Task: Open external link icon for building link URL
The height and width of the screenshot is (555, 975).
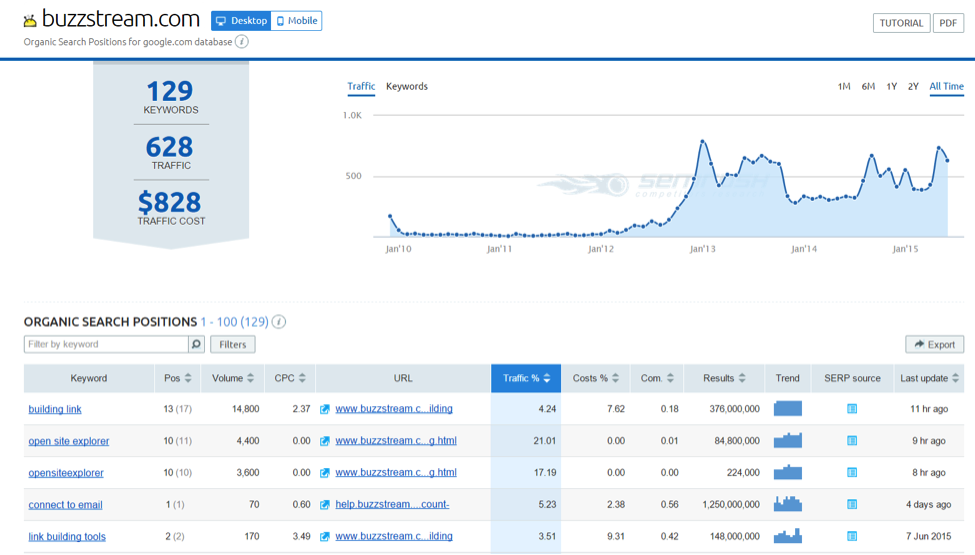Action: [325, 409]
